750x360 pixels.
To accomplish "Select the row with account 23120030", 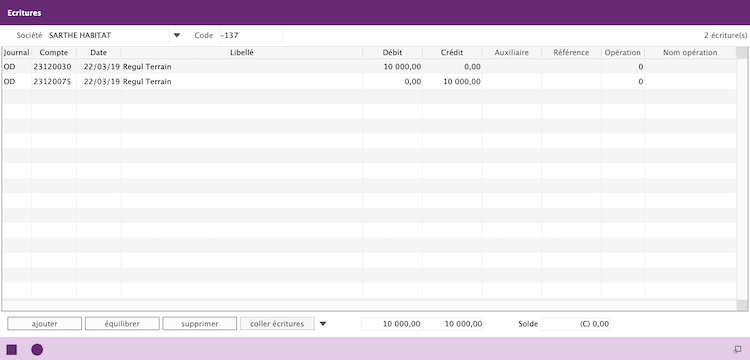I will 369,67.
